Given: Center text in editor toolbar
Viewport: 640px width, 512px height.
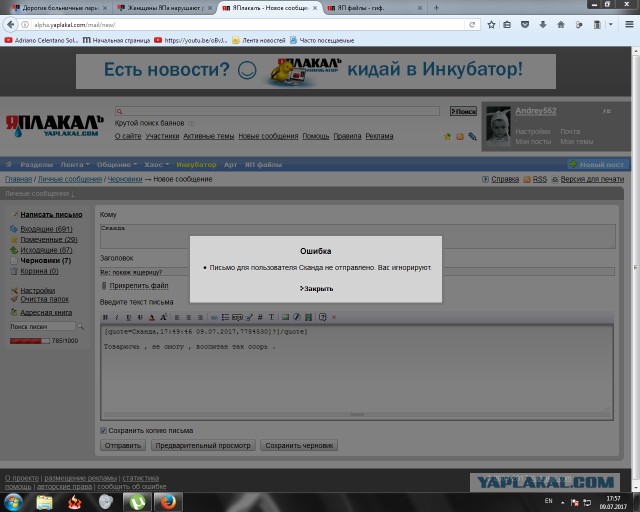Looking at the screenshot, I should pos(189,317).
